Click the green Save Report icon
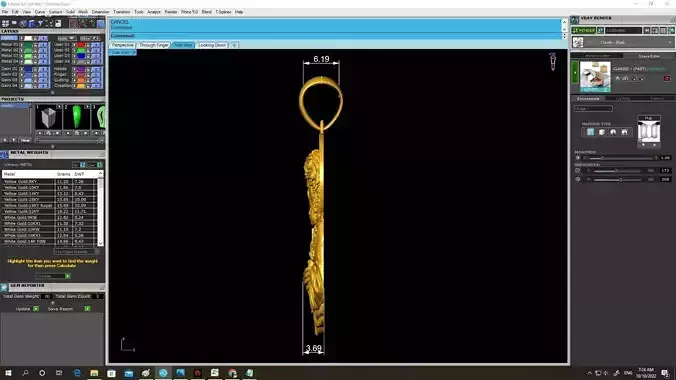Image resolution: width=676 pixels, height=380 pixels. pyautogui.click(x=88, y=309)
